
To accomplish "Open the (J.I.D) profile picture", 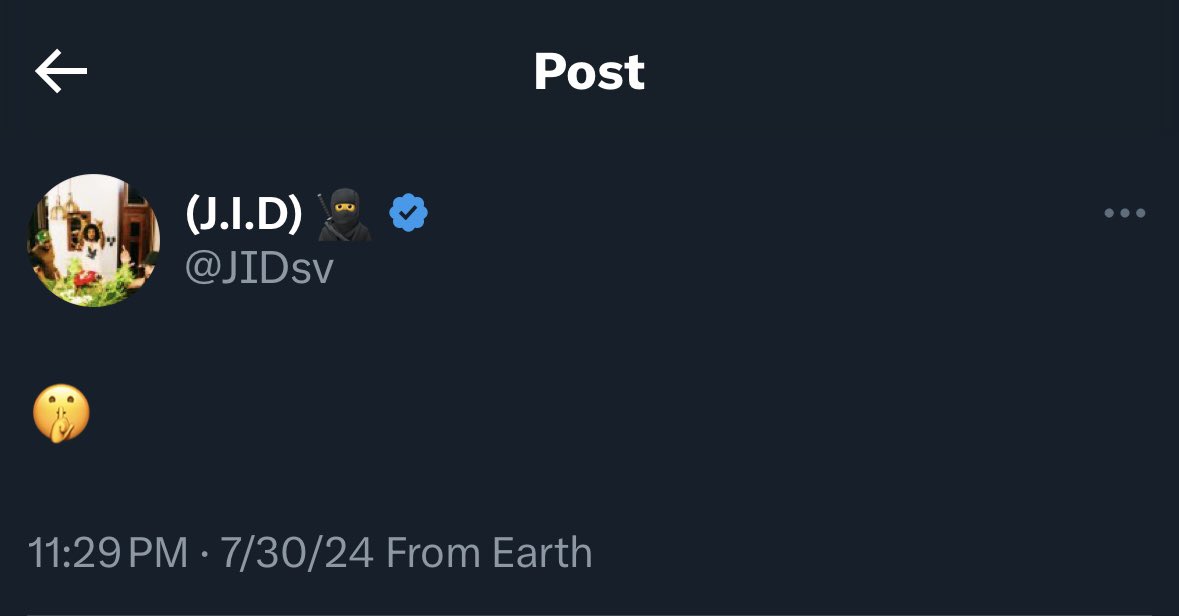I will (x=93, y=241).
